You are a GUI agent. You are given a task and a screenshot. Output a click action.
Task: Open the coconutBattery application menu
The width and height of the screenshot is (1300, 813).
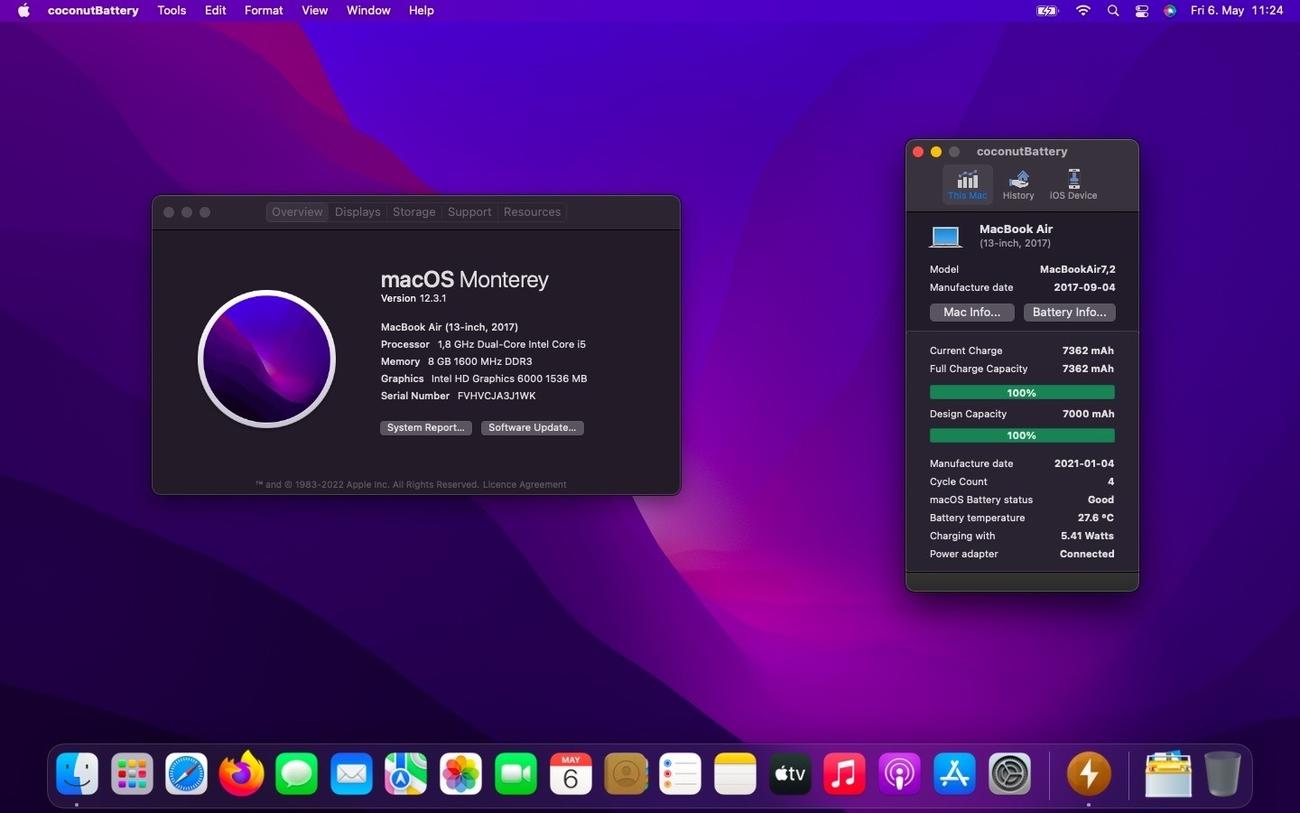click(x=93, y=10)
